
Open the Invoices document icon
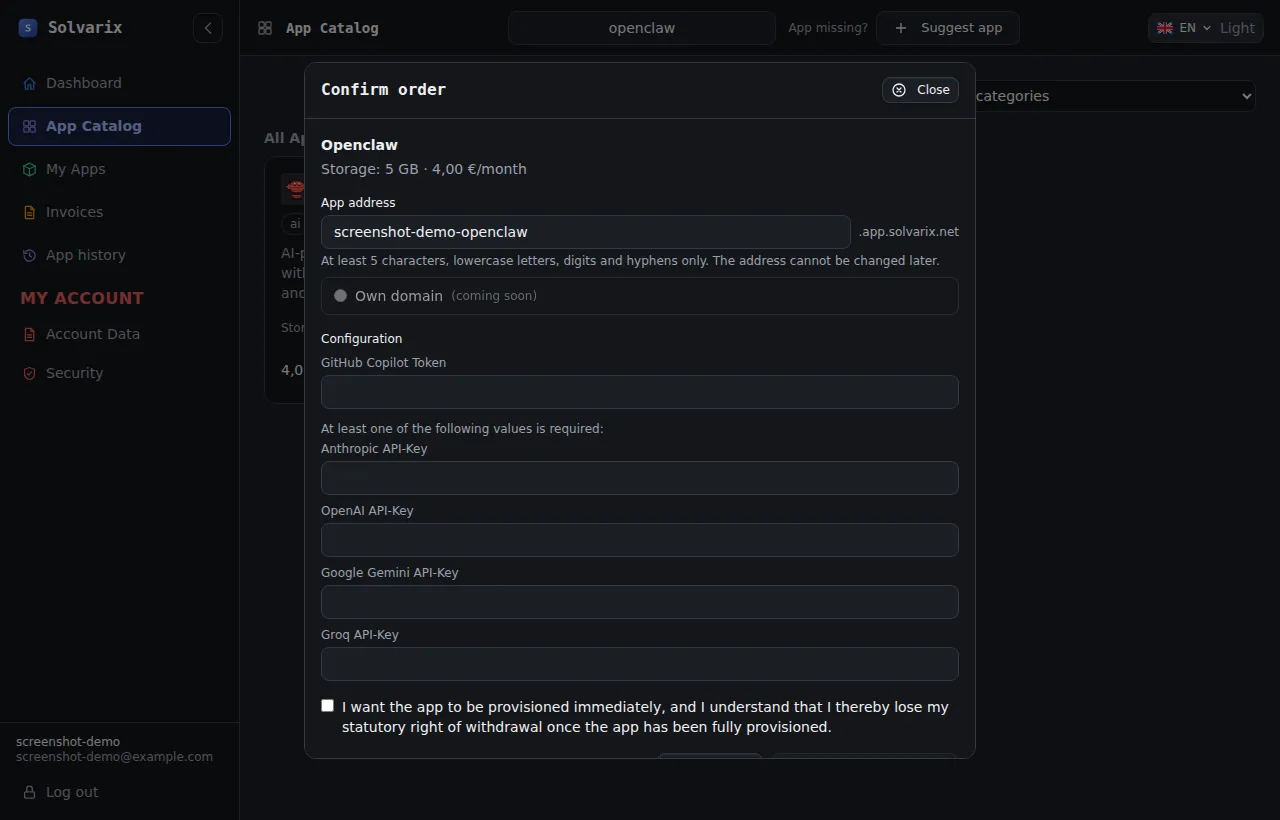(29, 212)
